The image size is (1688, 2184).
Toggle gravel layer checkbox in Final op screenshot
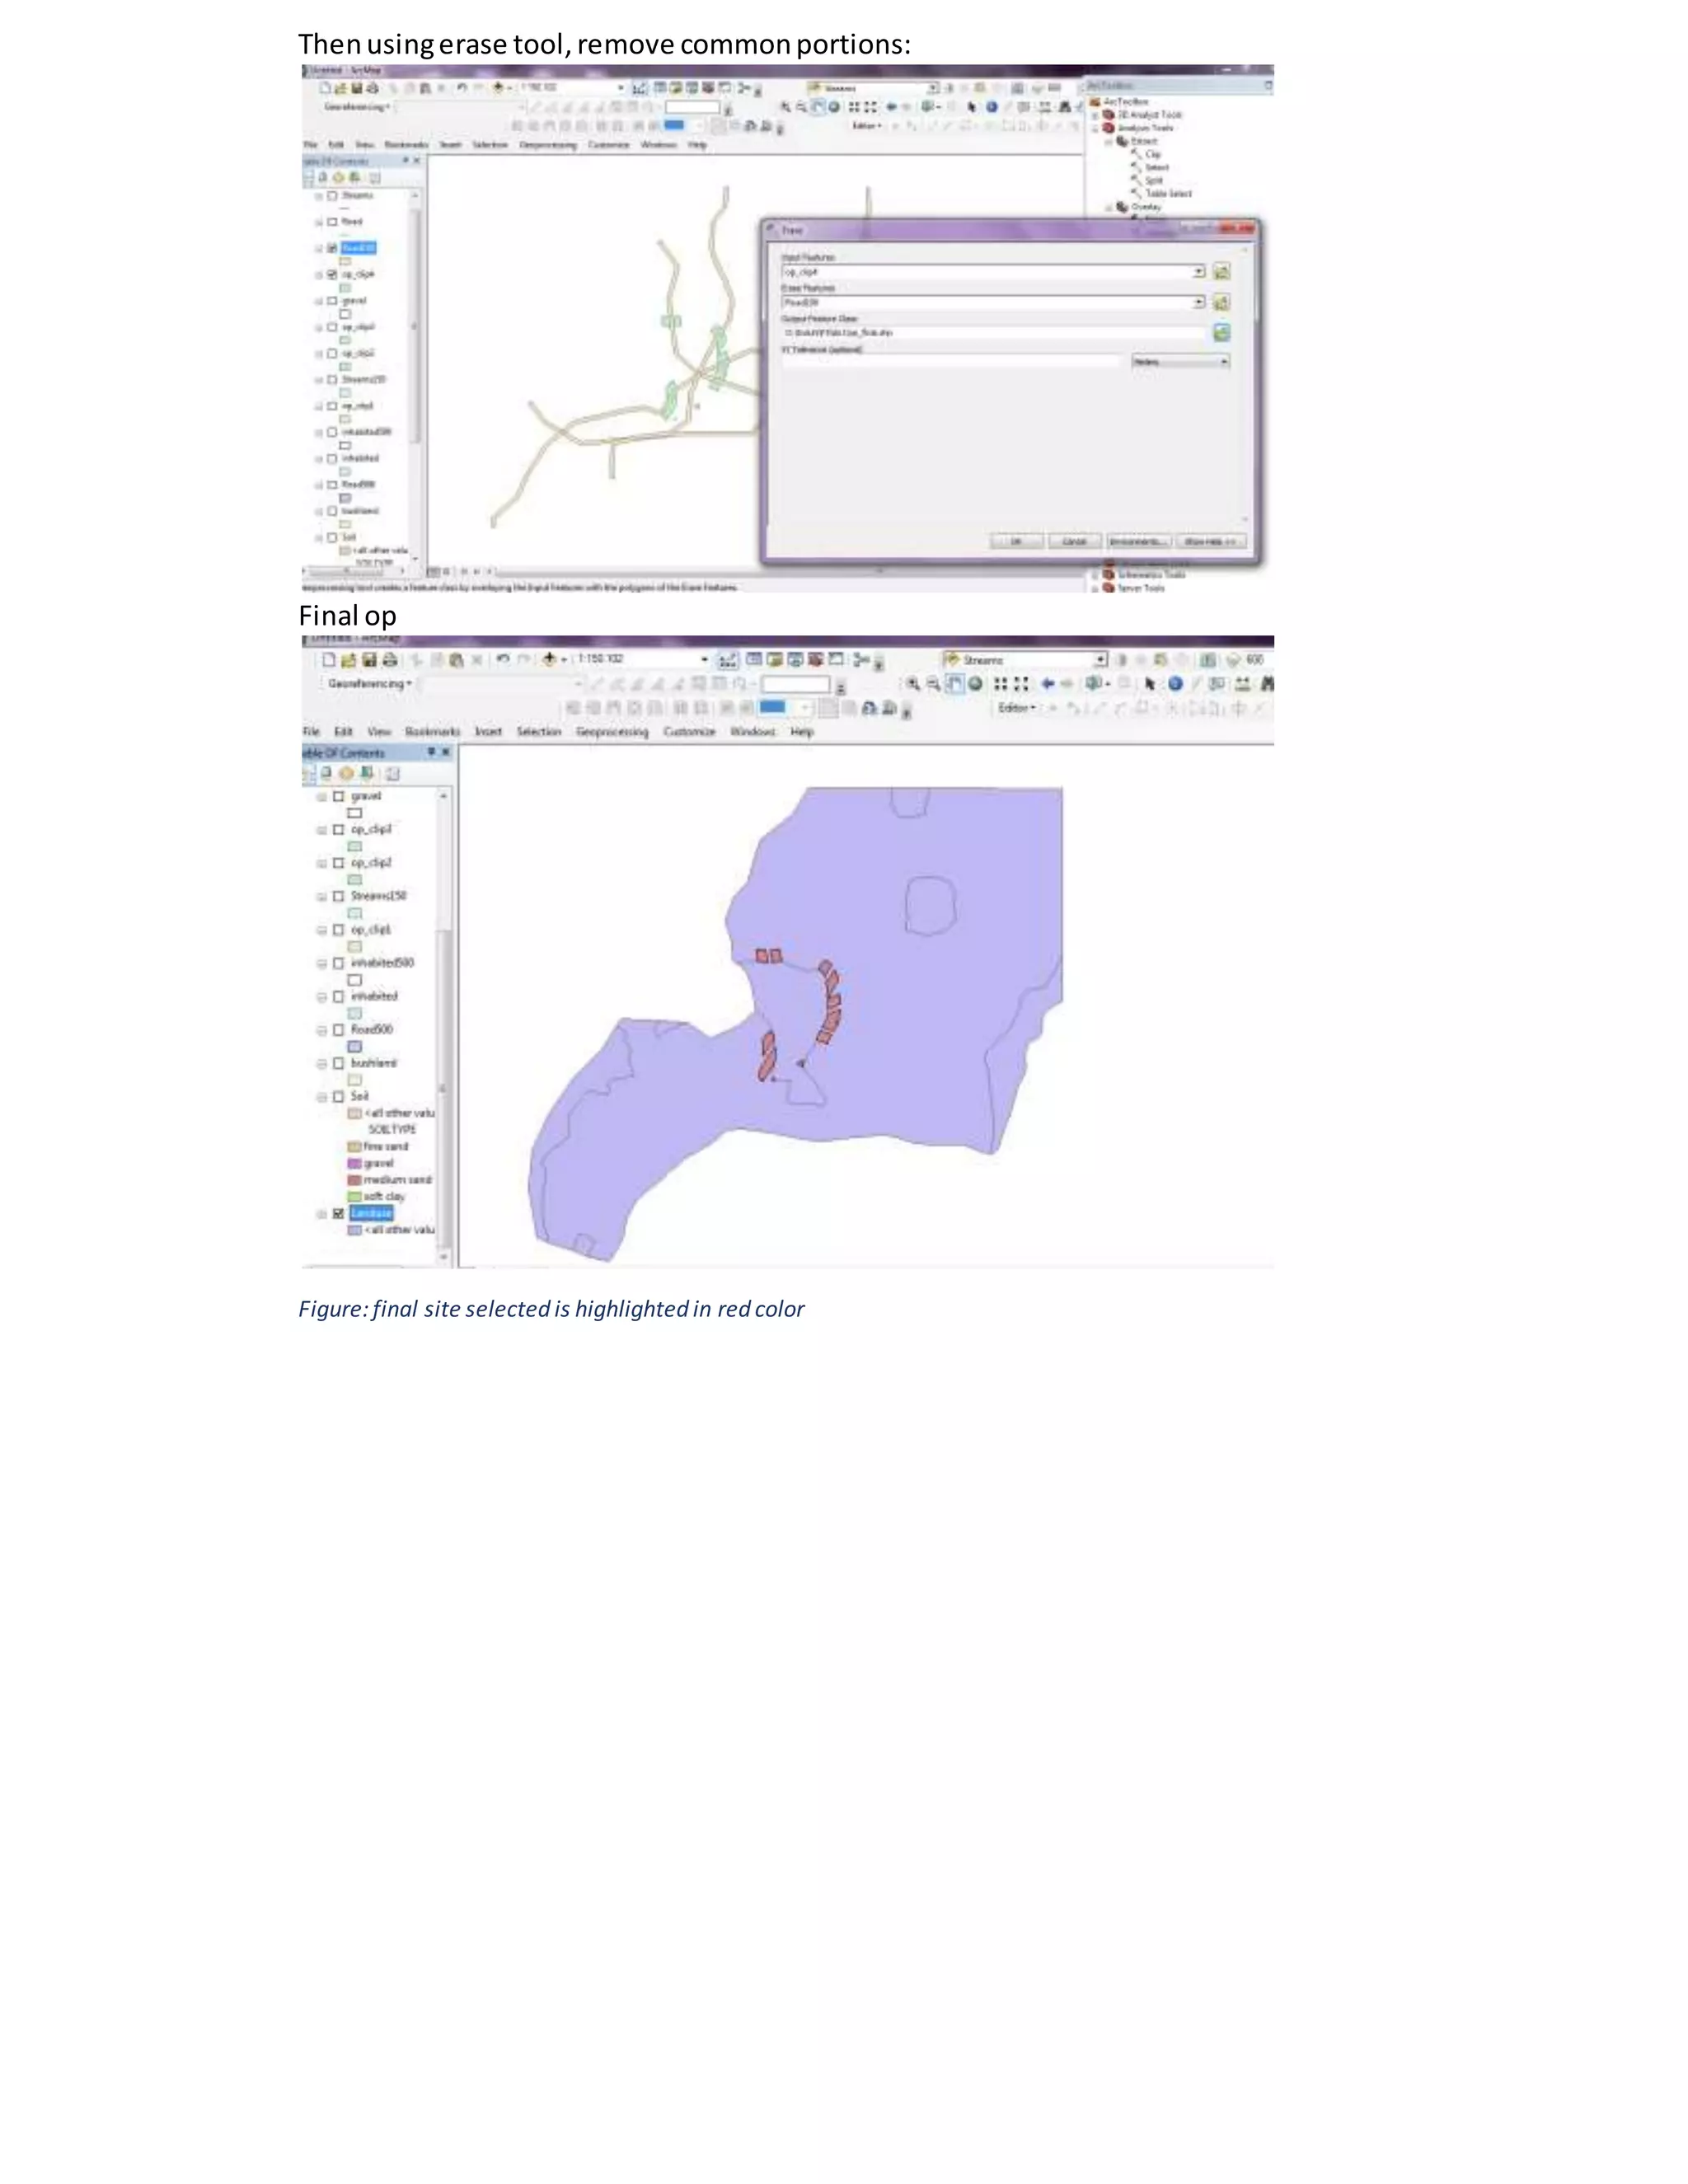point(338,797)
